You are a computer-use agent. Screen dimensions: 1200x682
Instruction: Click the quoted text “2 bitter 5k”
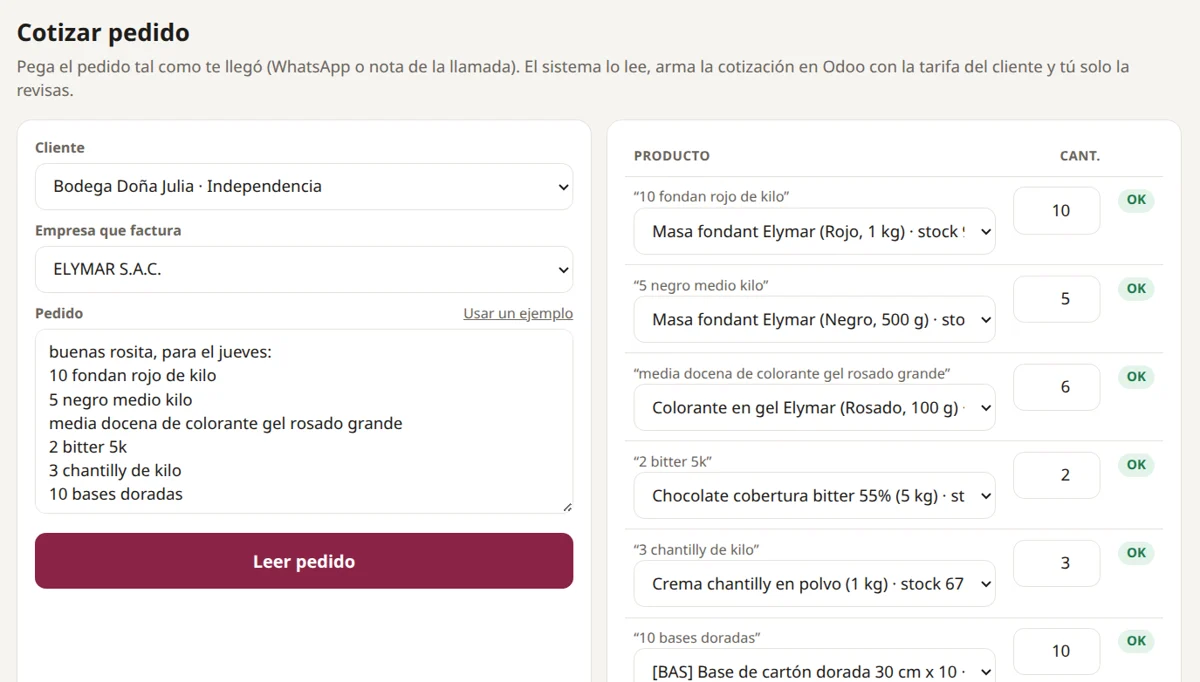click(x=673, y=461)
